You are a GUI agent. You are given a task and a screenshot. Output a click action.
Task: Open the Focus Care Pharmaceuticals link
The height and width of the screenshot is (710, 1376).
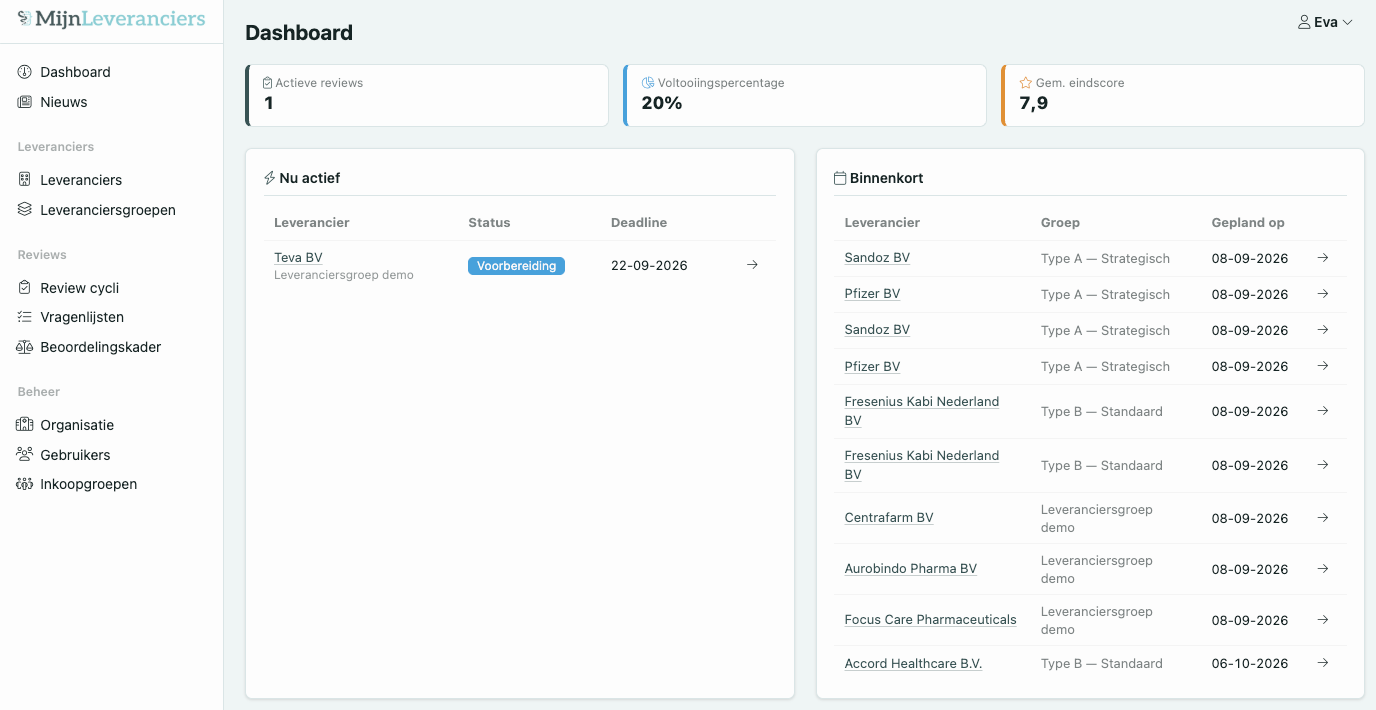[x=931, y=620]
